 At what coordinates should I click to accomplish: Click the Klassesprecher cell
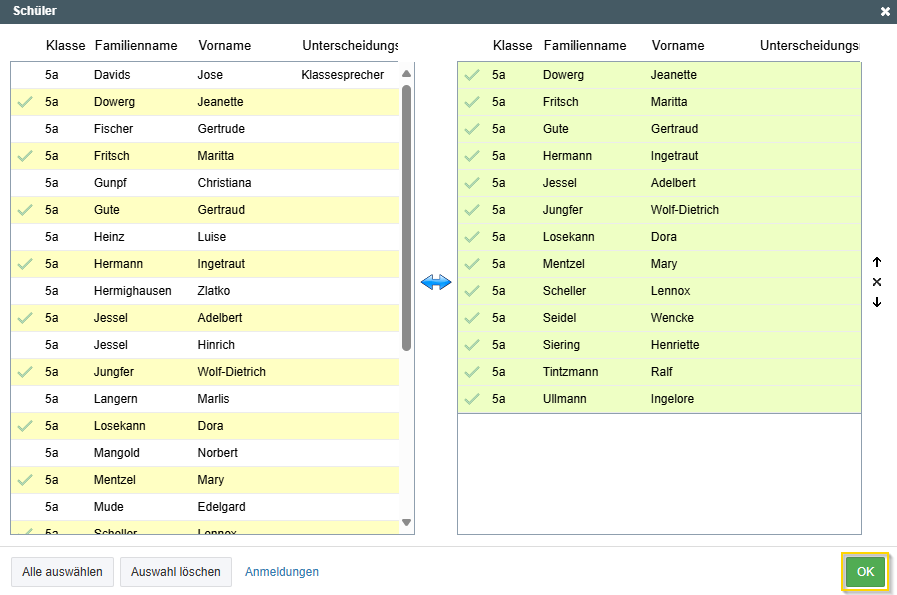(343, 75)
